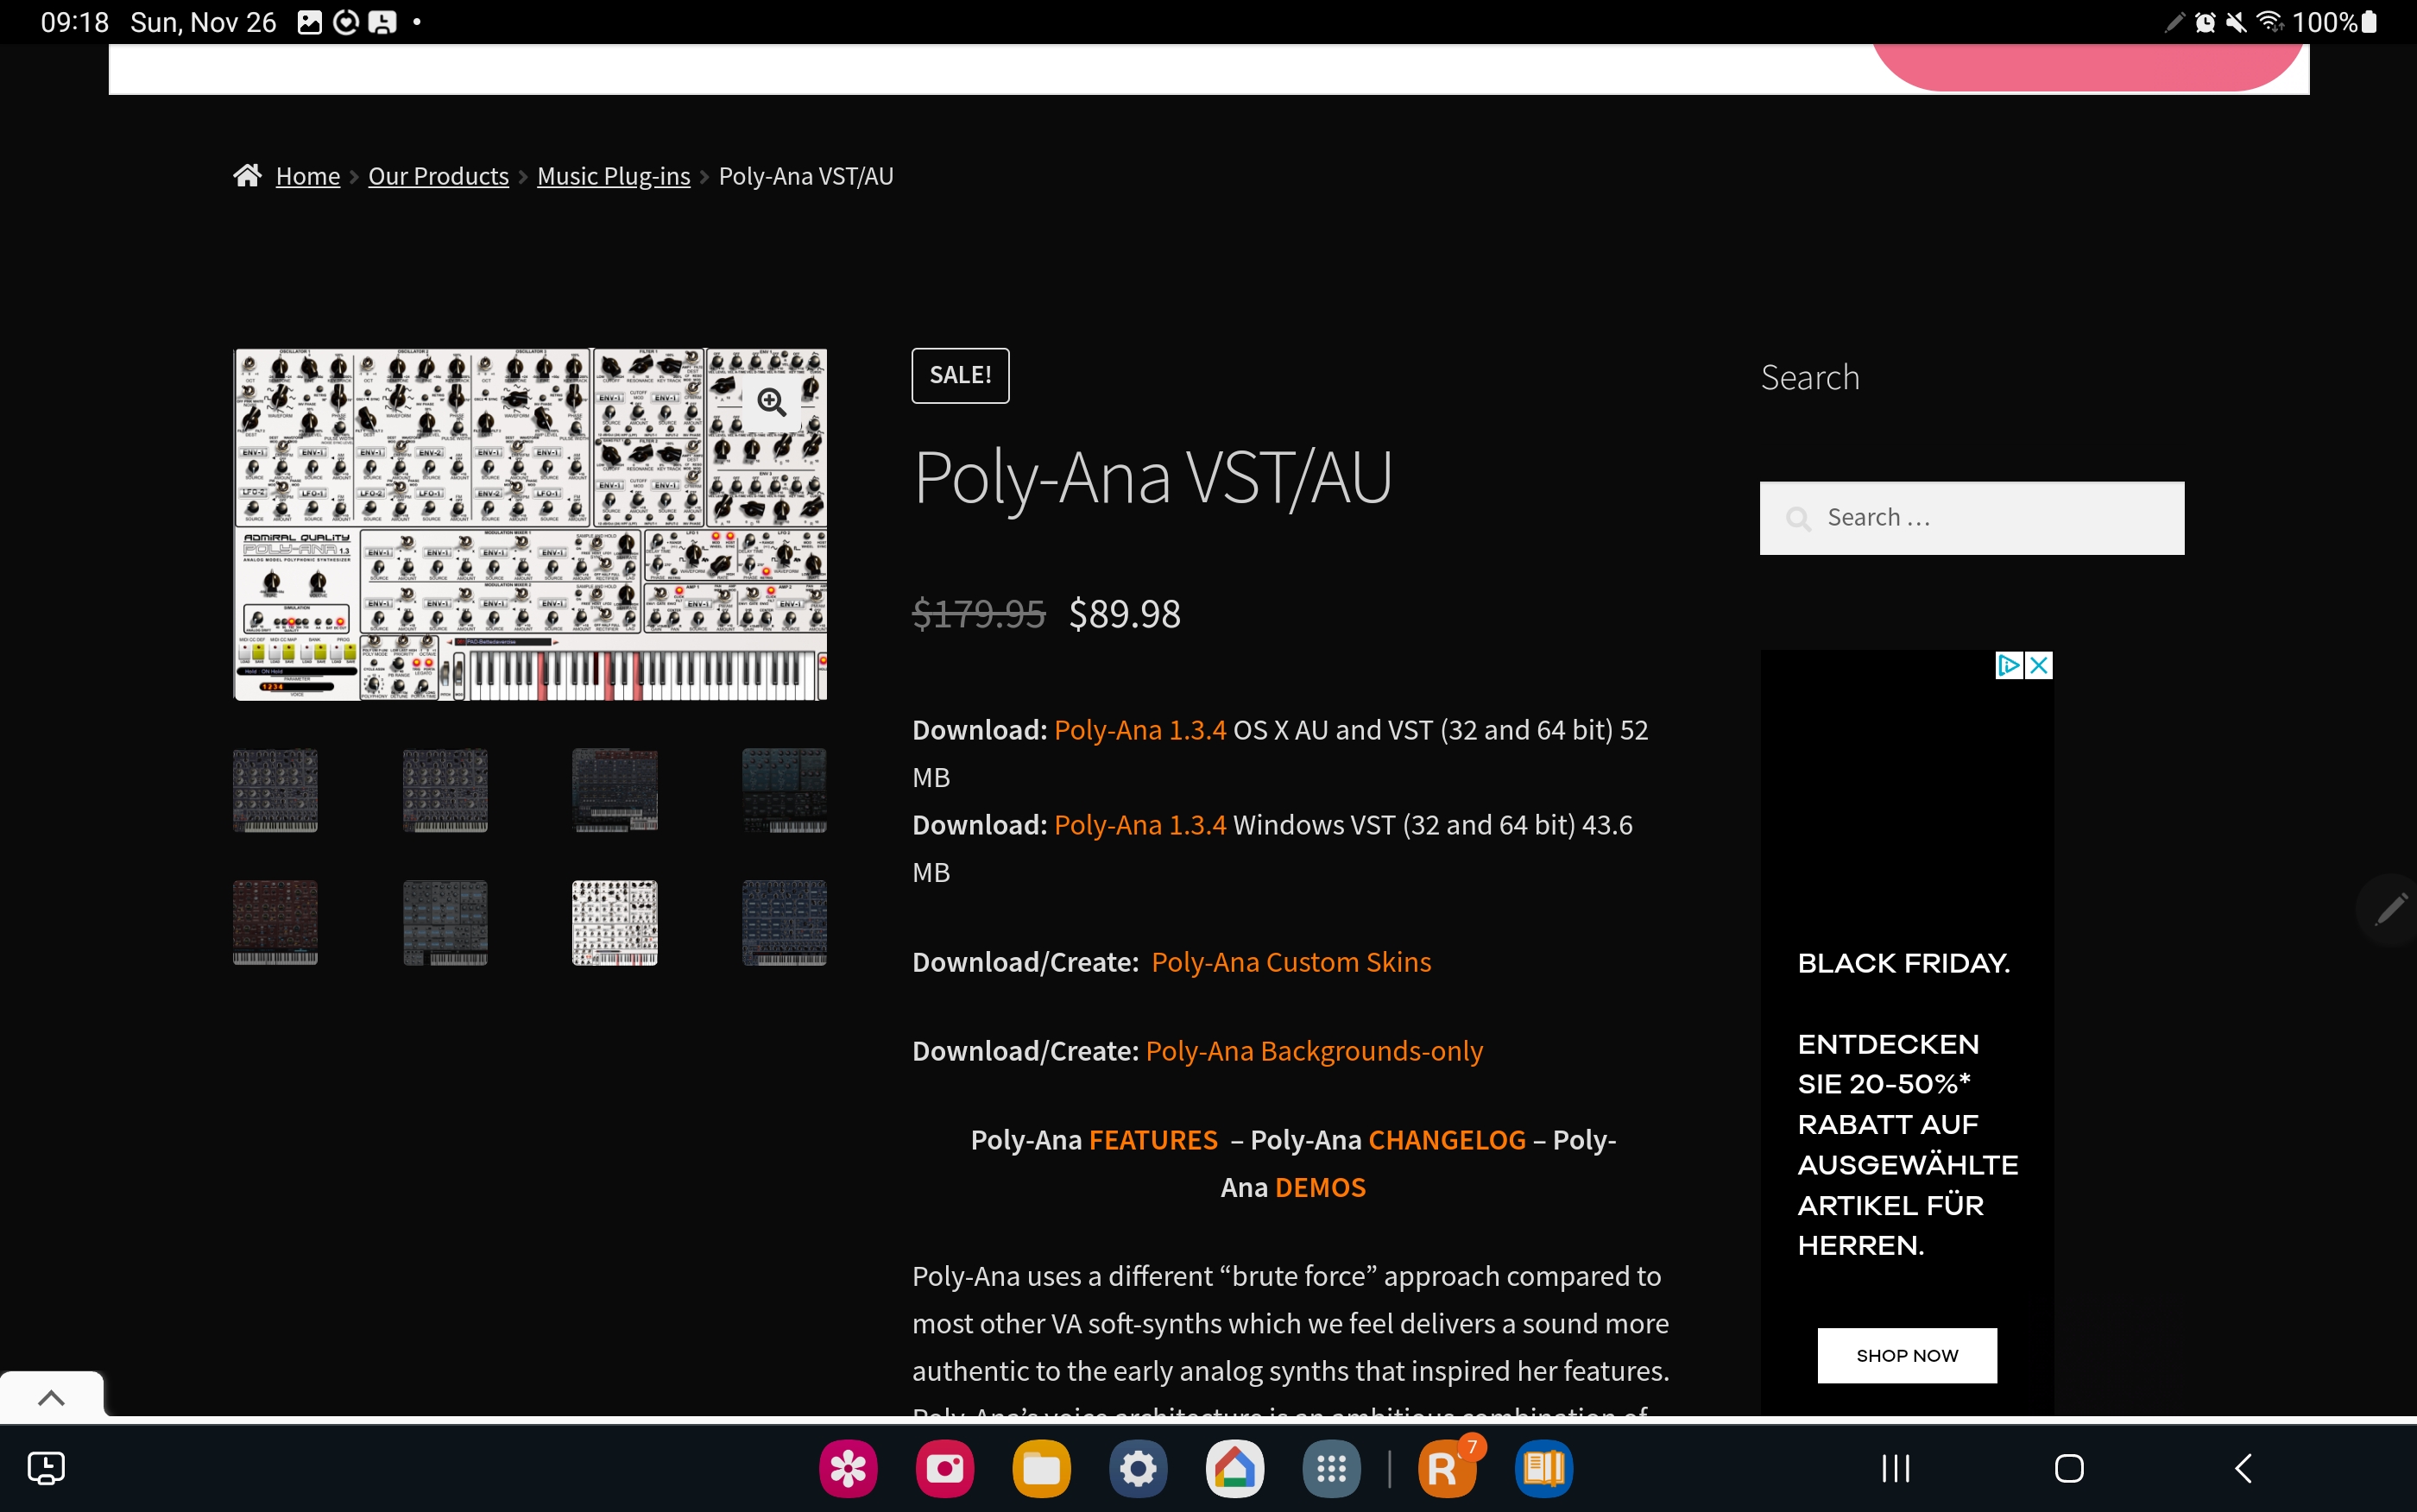Open the Home breadcrumb link
This screenshot has width=2417, height=1512.
pos(308,176)
